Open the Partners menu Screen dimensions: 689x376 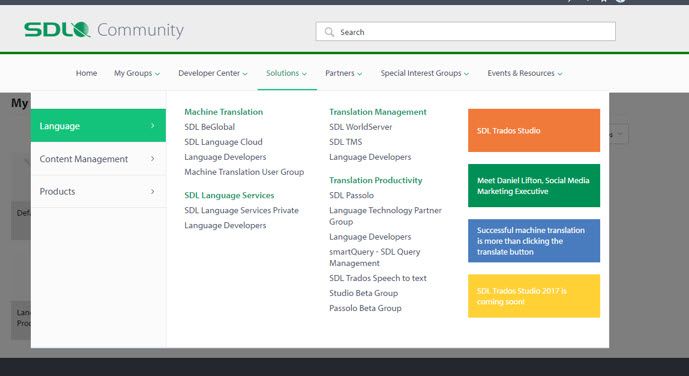point(344,73)
